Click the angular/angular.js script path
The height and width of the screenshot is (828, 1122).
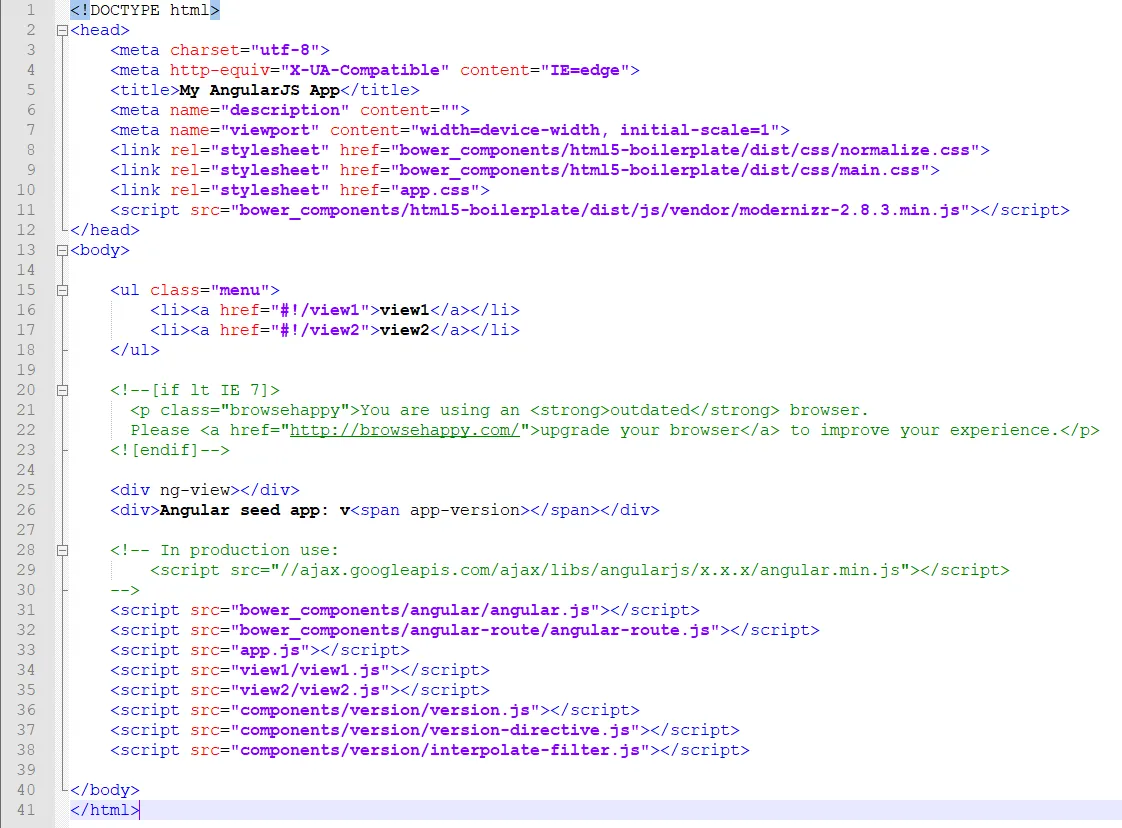tap(415, 610)
